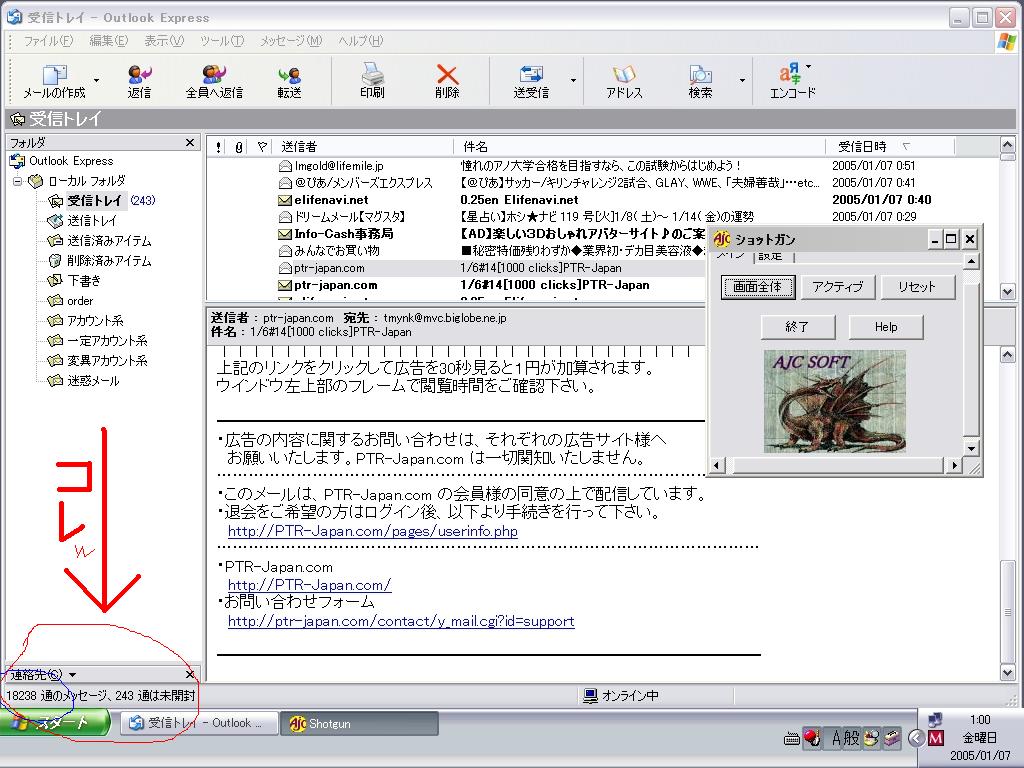Click the http://PTR-Japan.com/ link
1024x768 pixels.
pyautogui.click(x=310, y=585)
